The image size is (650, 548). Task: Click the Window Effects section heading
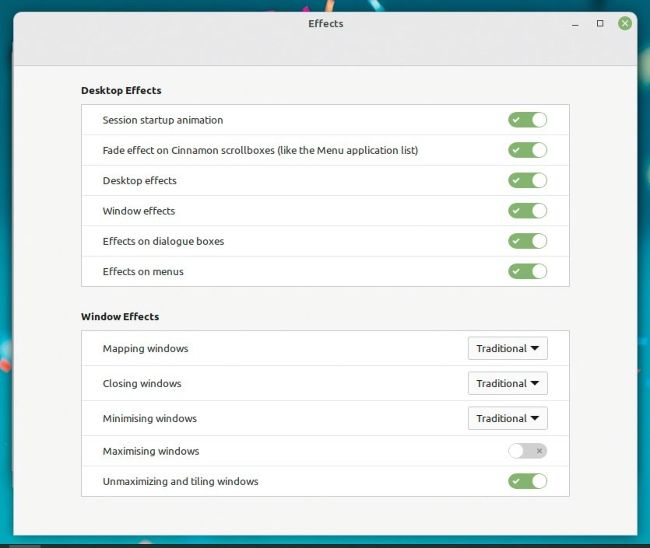(x=120, y=317)
